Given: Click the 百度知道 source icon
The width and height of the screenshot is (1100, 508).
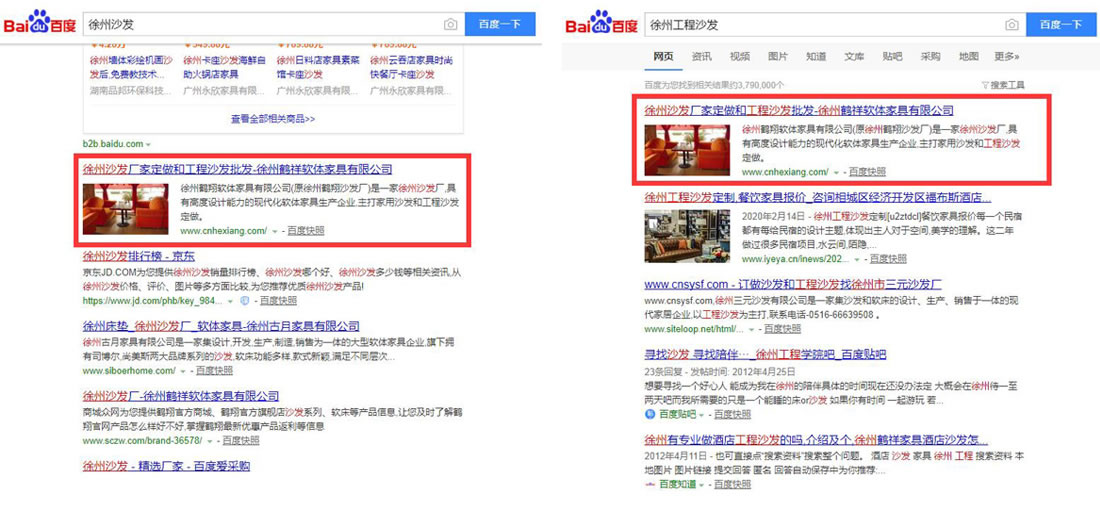Looking at the screenshot, I should [650, 486].
